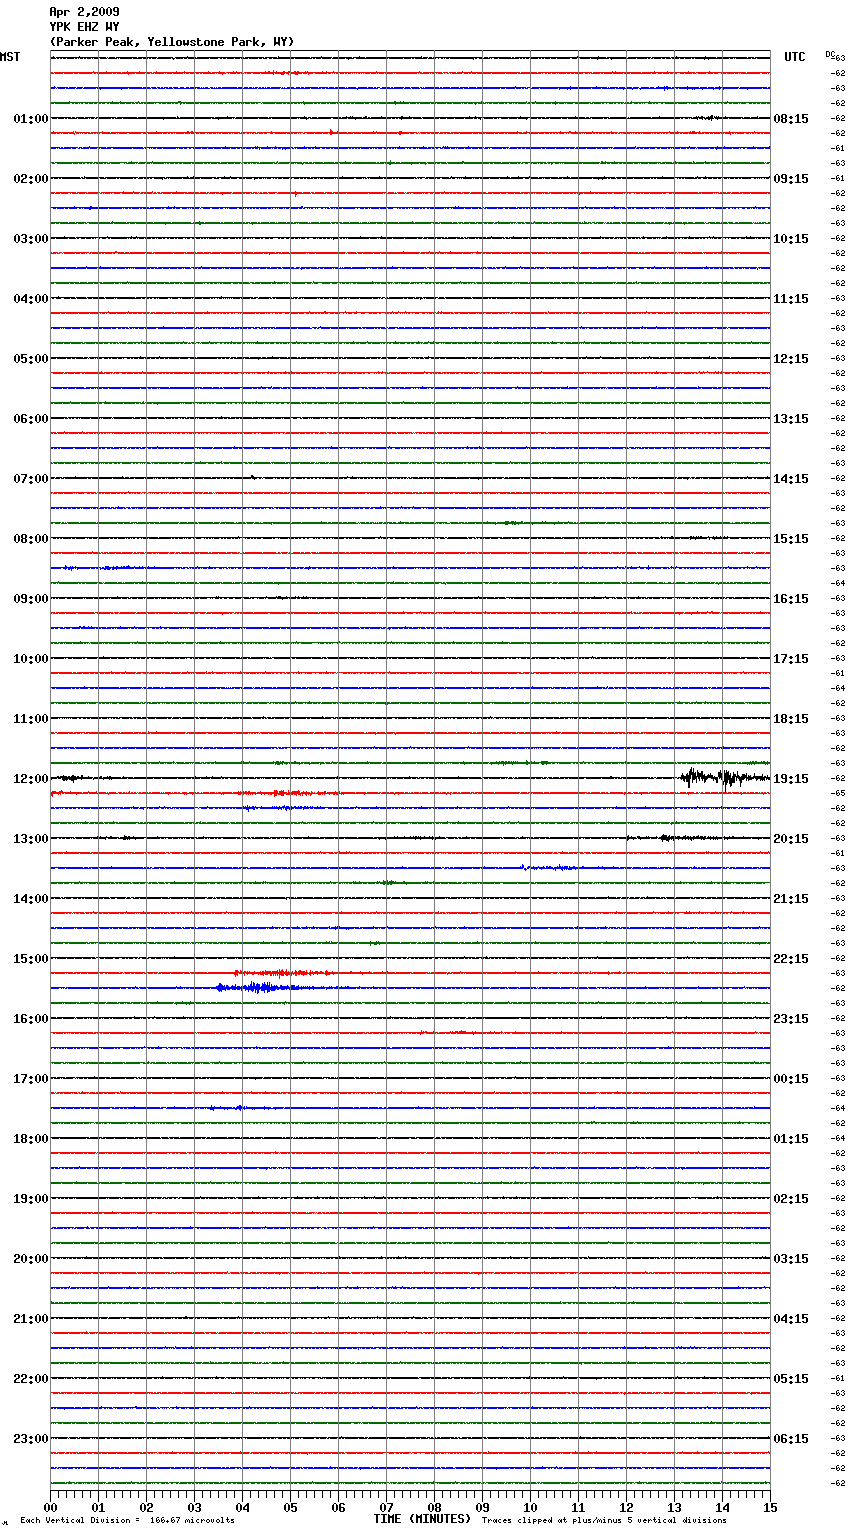
Task: Click the '06:15' UTC time label
Action: click(x=791, y=1439)
